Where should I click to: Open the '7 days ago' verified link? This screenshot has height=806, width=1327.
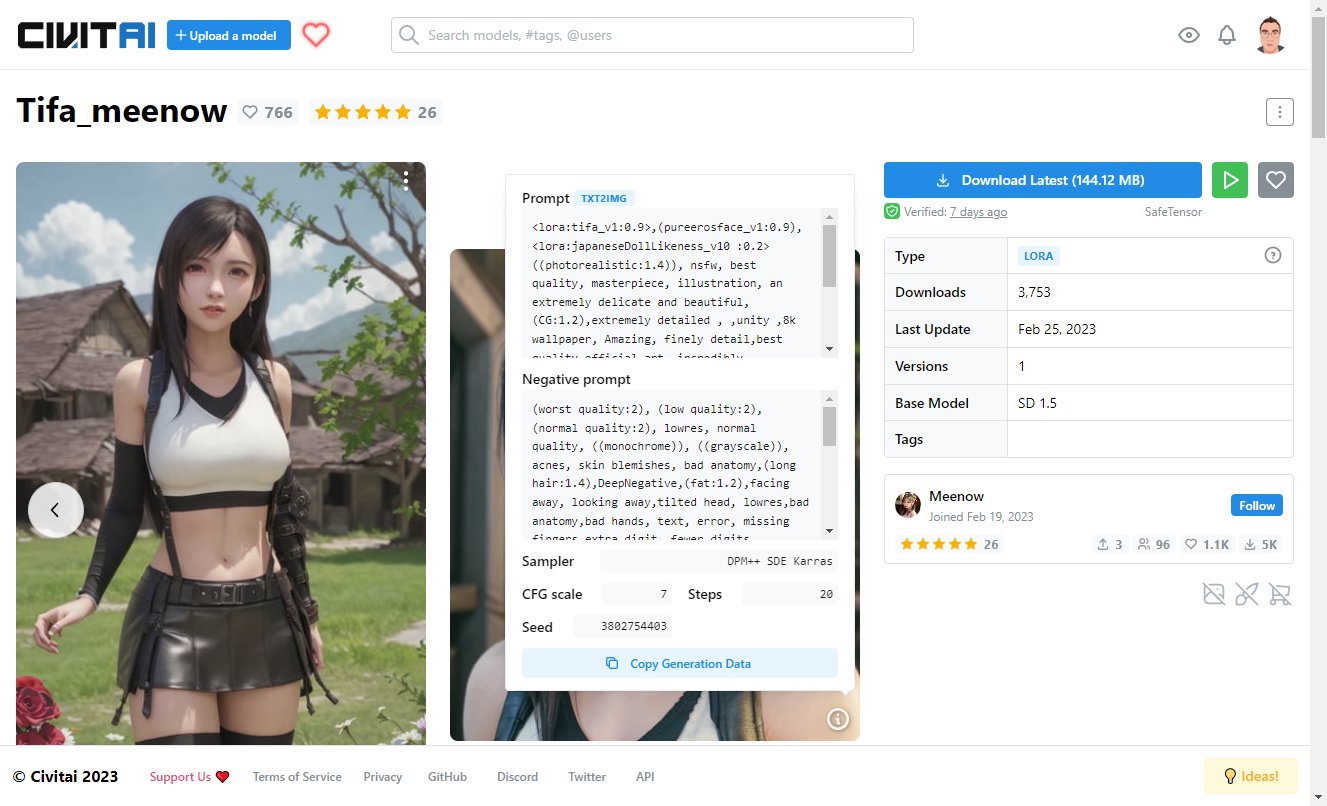pyautogui.click(x=978, y=212)
